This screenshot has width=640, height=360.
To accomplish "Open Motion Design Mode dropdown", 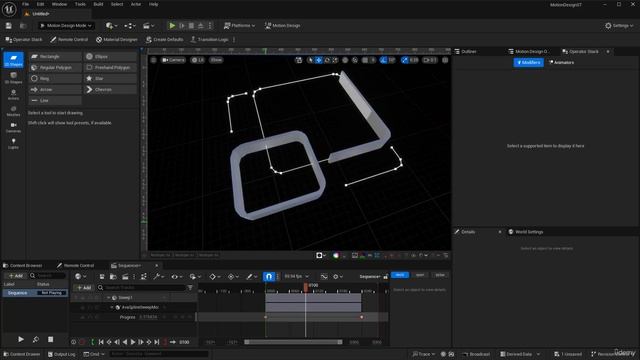I will pyautogui.click(x=66, y=26).
